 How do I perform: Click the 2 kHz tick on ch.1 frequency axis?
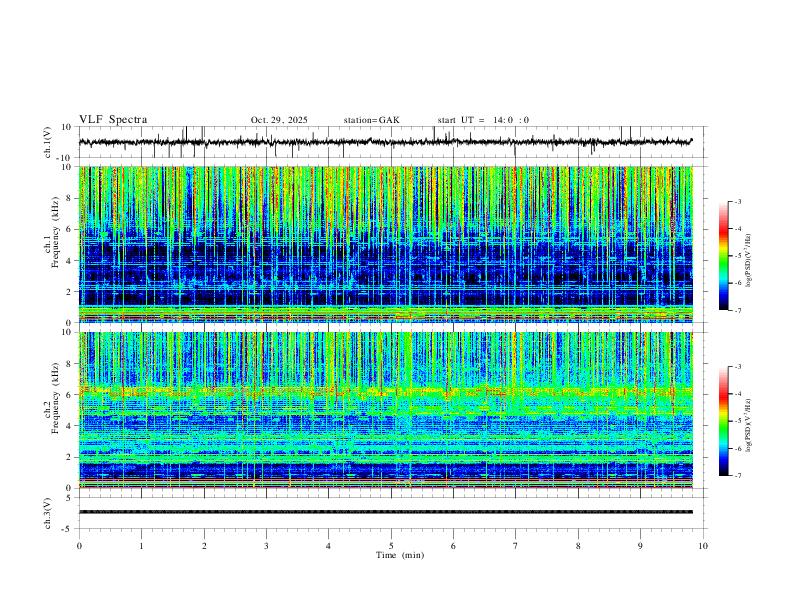click(x=70, y=291)
